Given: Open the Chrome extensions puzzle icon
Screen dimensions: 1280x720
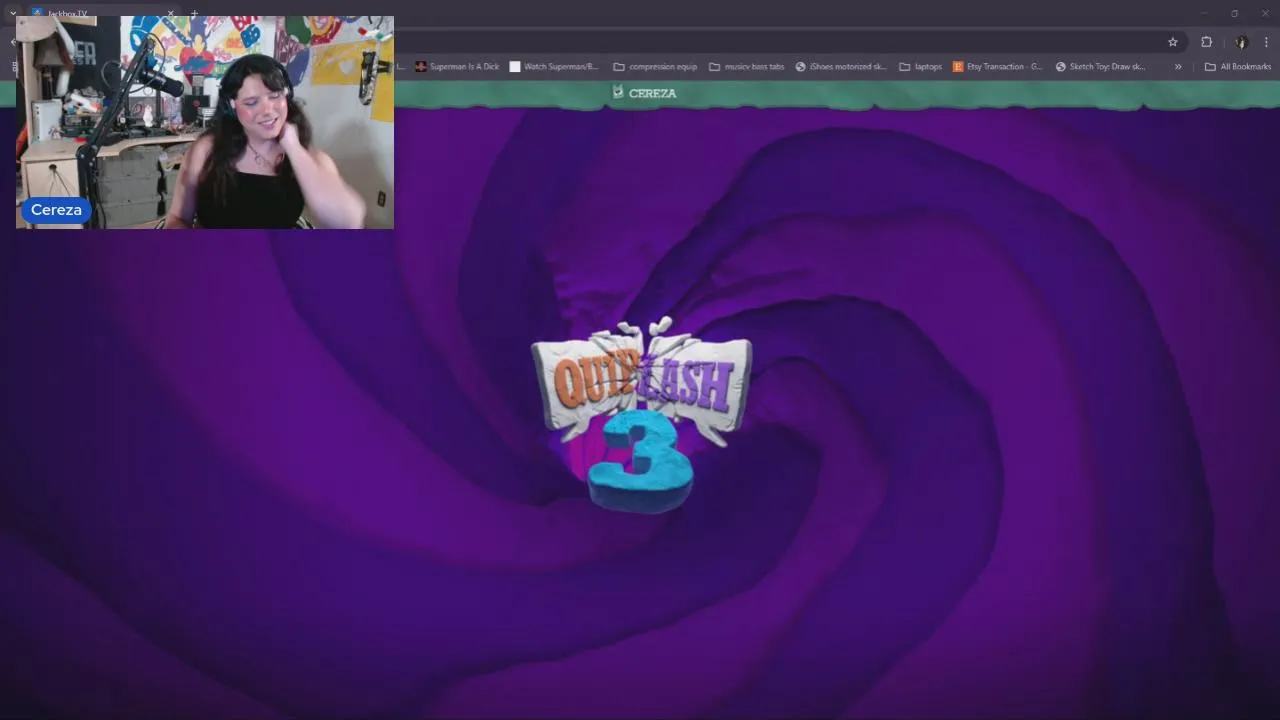Looking at the screenshot, I should pyautogui.click(x=1206, y=42).
